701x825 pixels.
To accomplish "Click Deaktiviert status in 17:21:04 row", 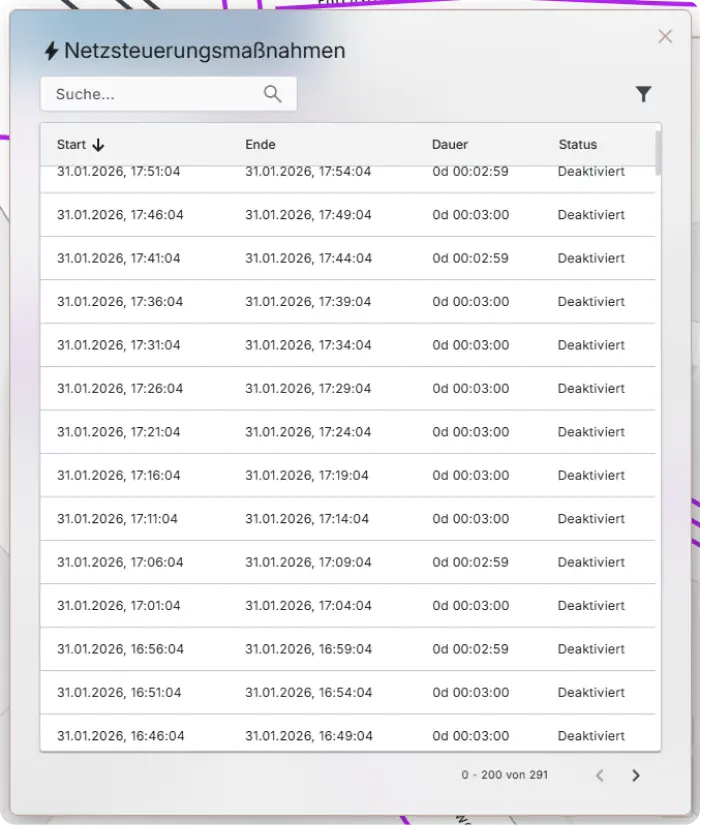I will (591, 432).
